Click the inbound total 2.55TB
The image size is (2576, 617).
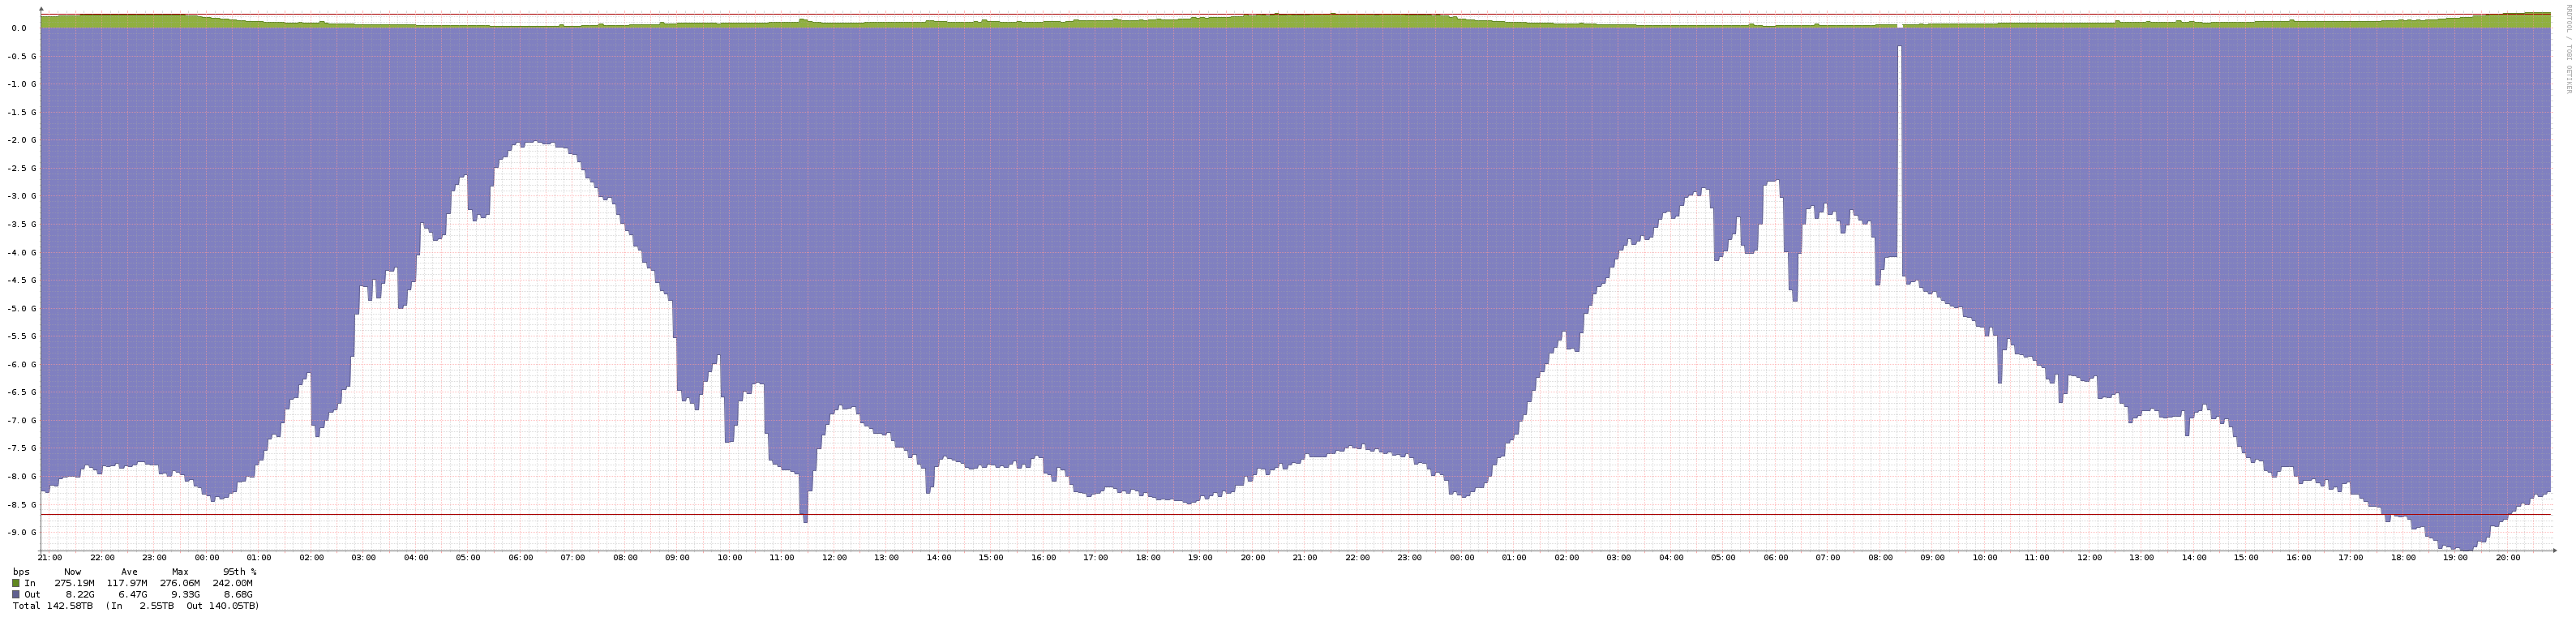click(156, 606)
